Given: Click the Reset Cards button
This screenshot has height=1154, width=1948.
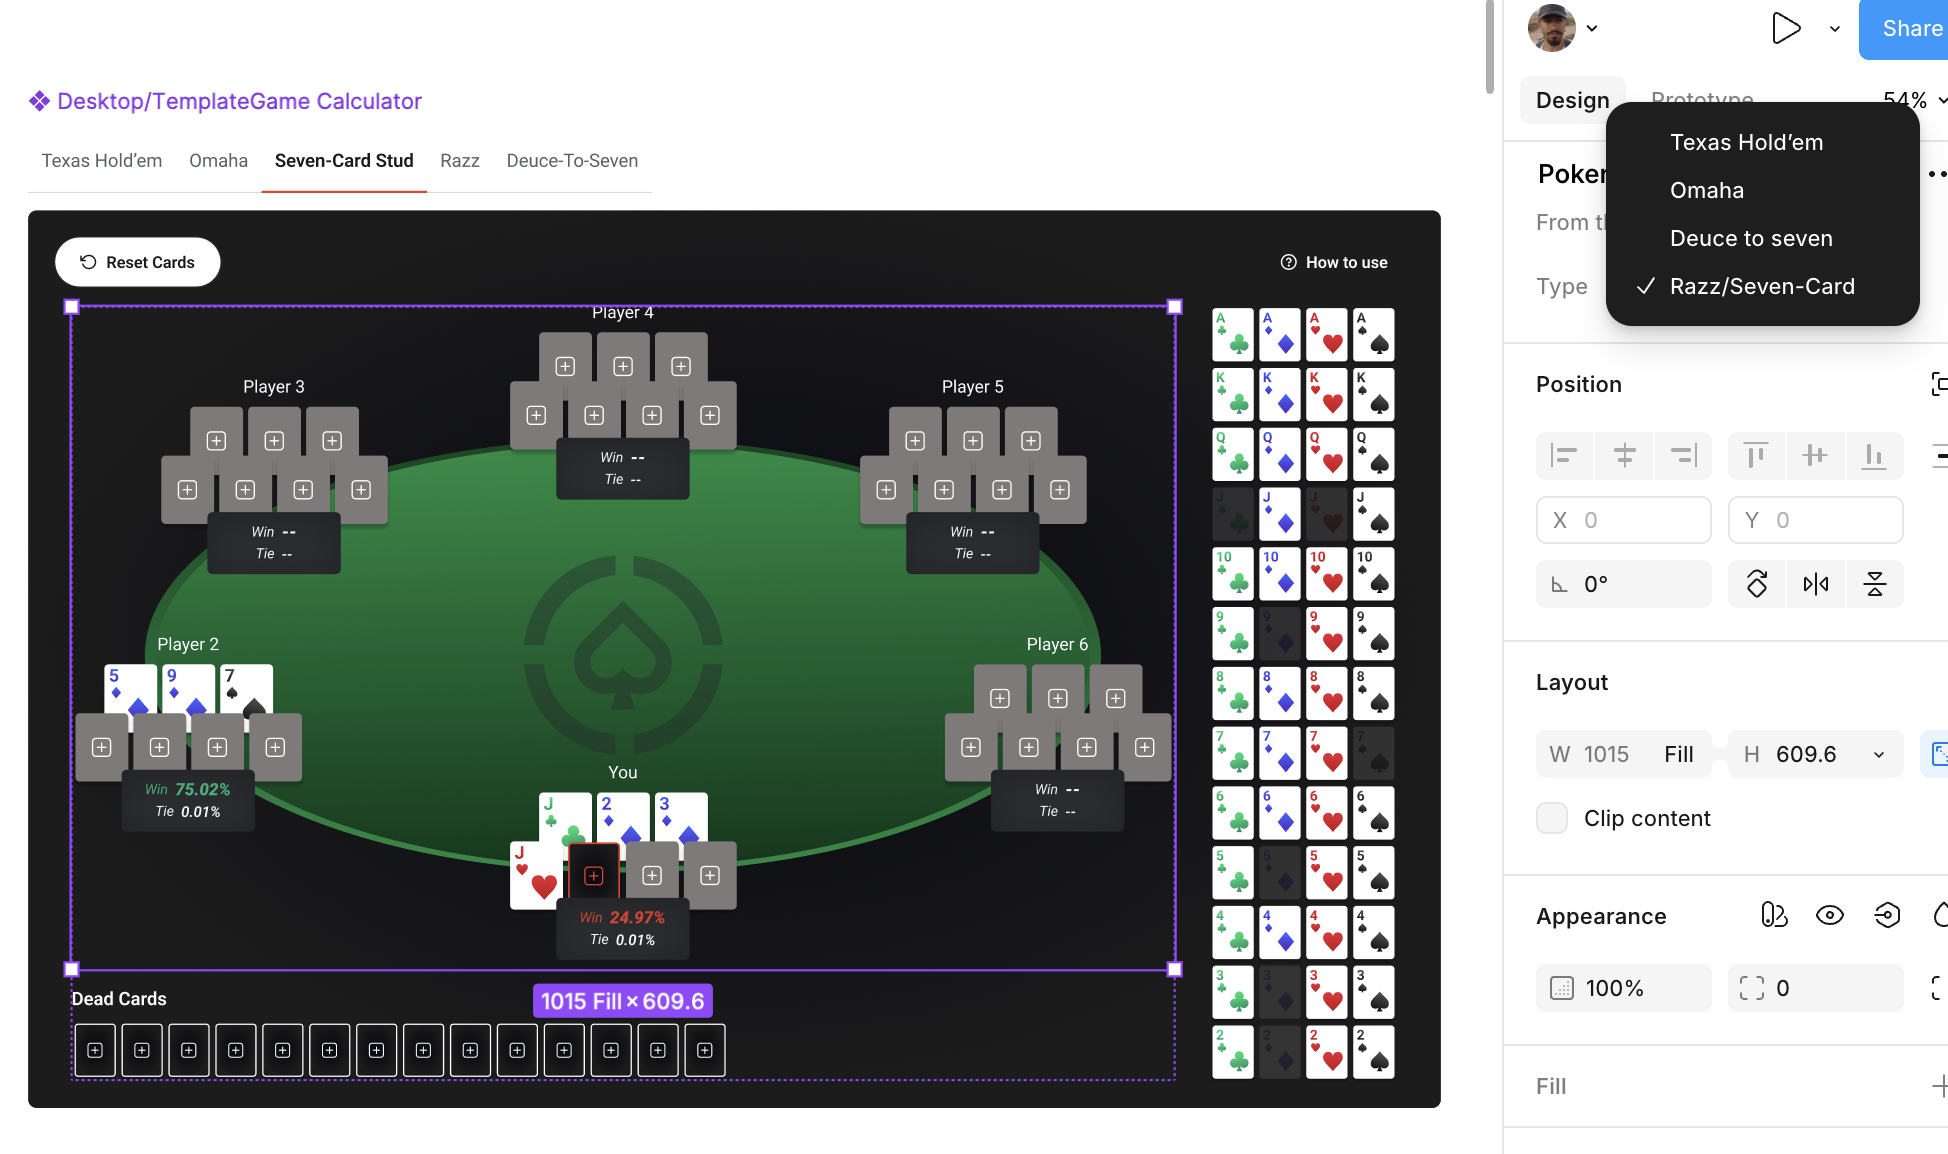Looking at the screenshot, I should tap(137, 262).
